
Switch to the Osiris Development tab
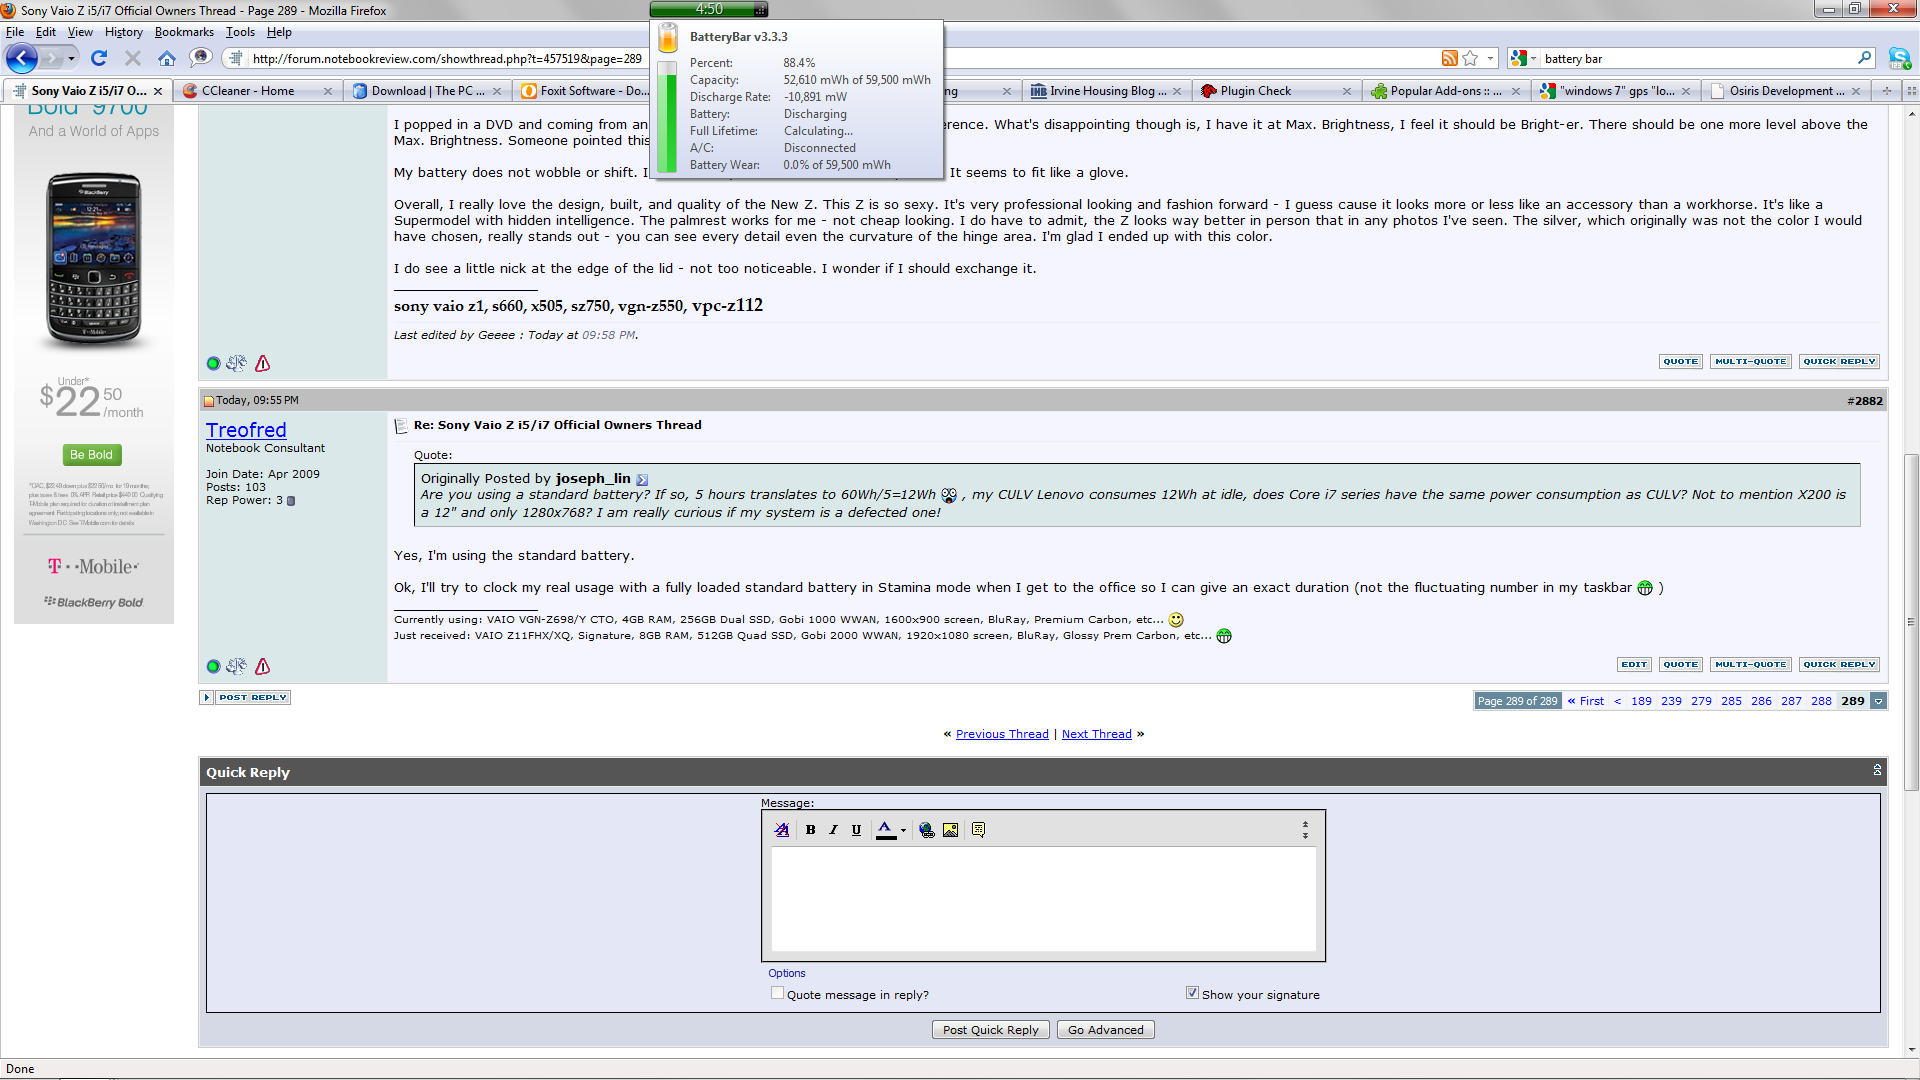point(1785,91)
